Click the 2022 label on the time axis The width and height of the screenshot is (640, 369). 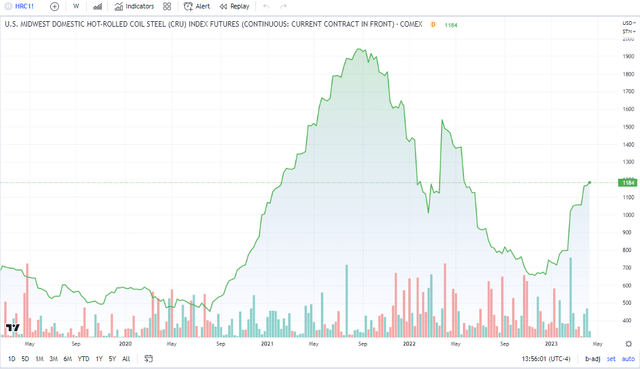click(409, 344)
